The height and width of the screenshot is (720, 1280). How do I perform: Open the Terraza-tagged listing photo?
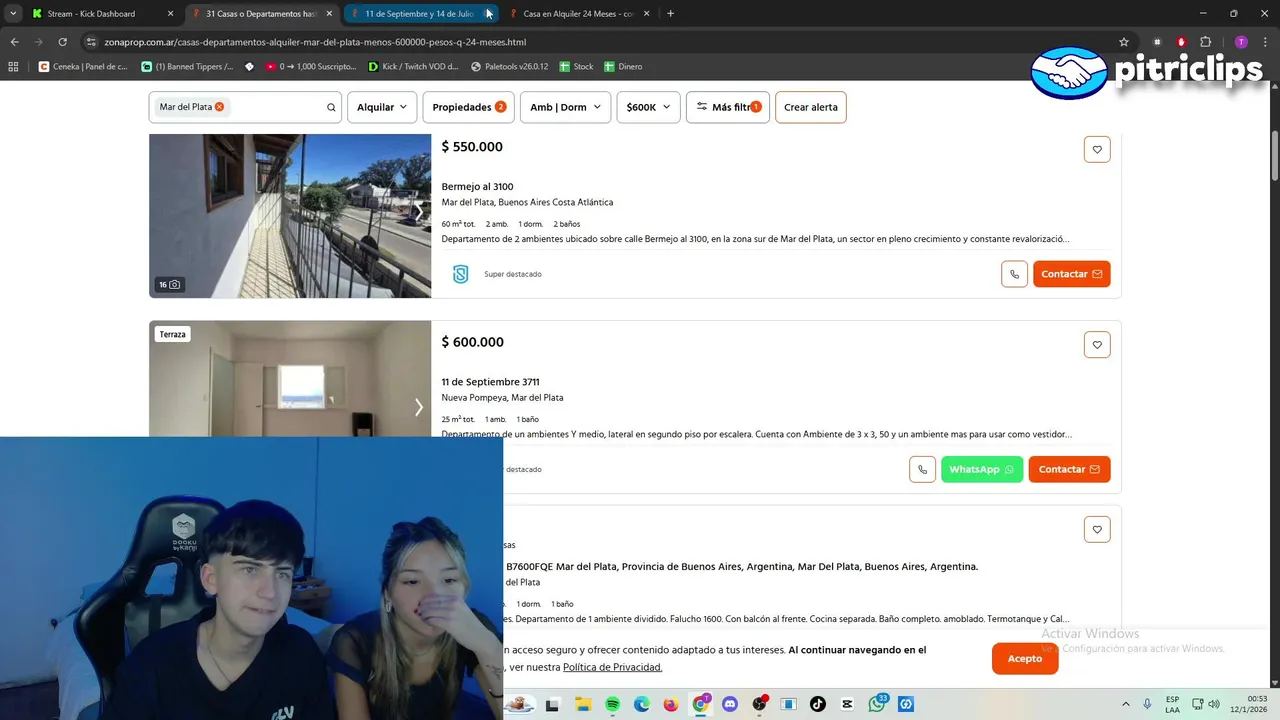[290, 379]
